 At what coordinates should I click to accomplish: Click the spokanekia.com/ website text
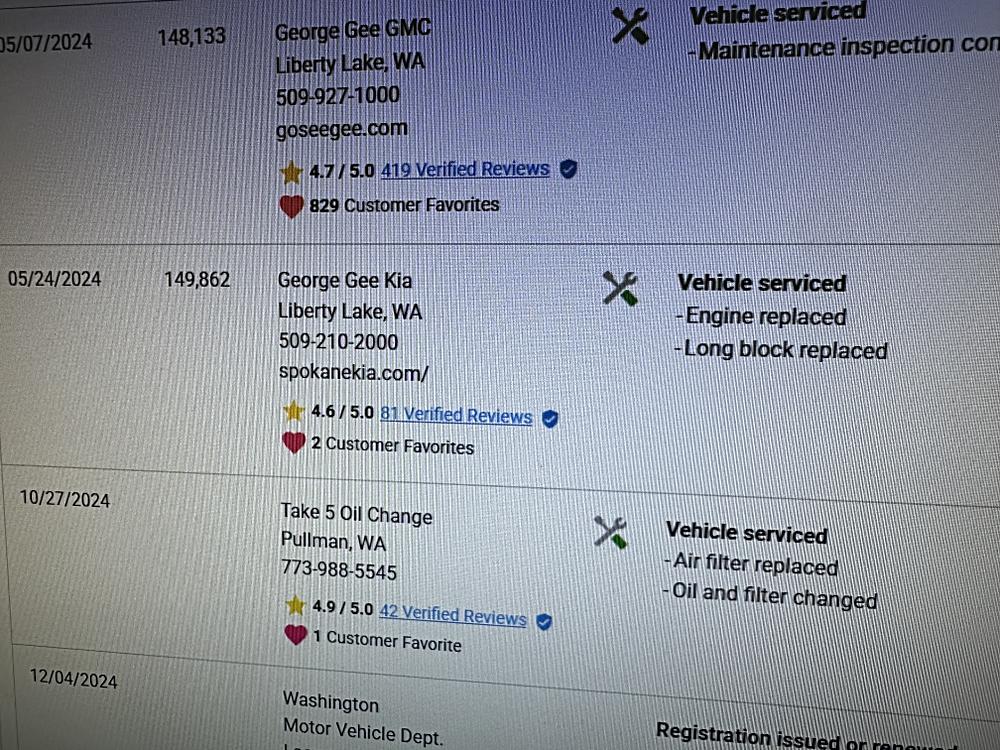[353, 372]
